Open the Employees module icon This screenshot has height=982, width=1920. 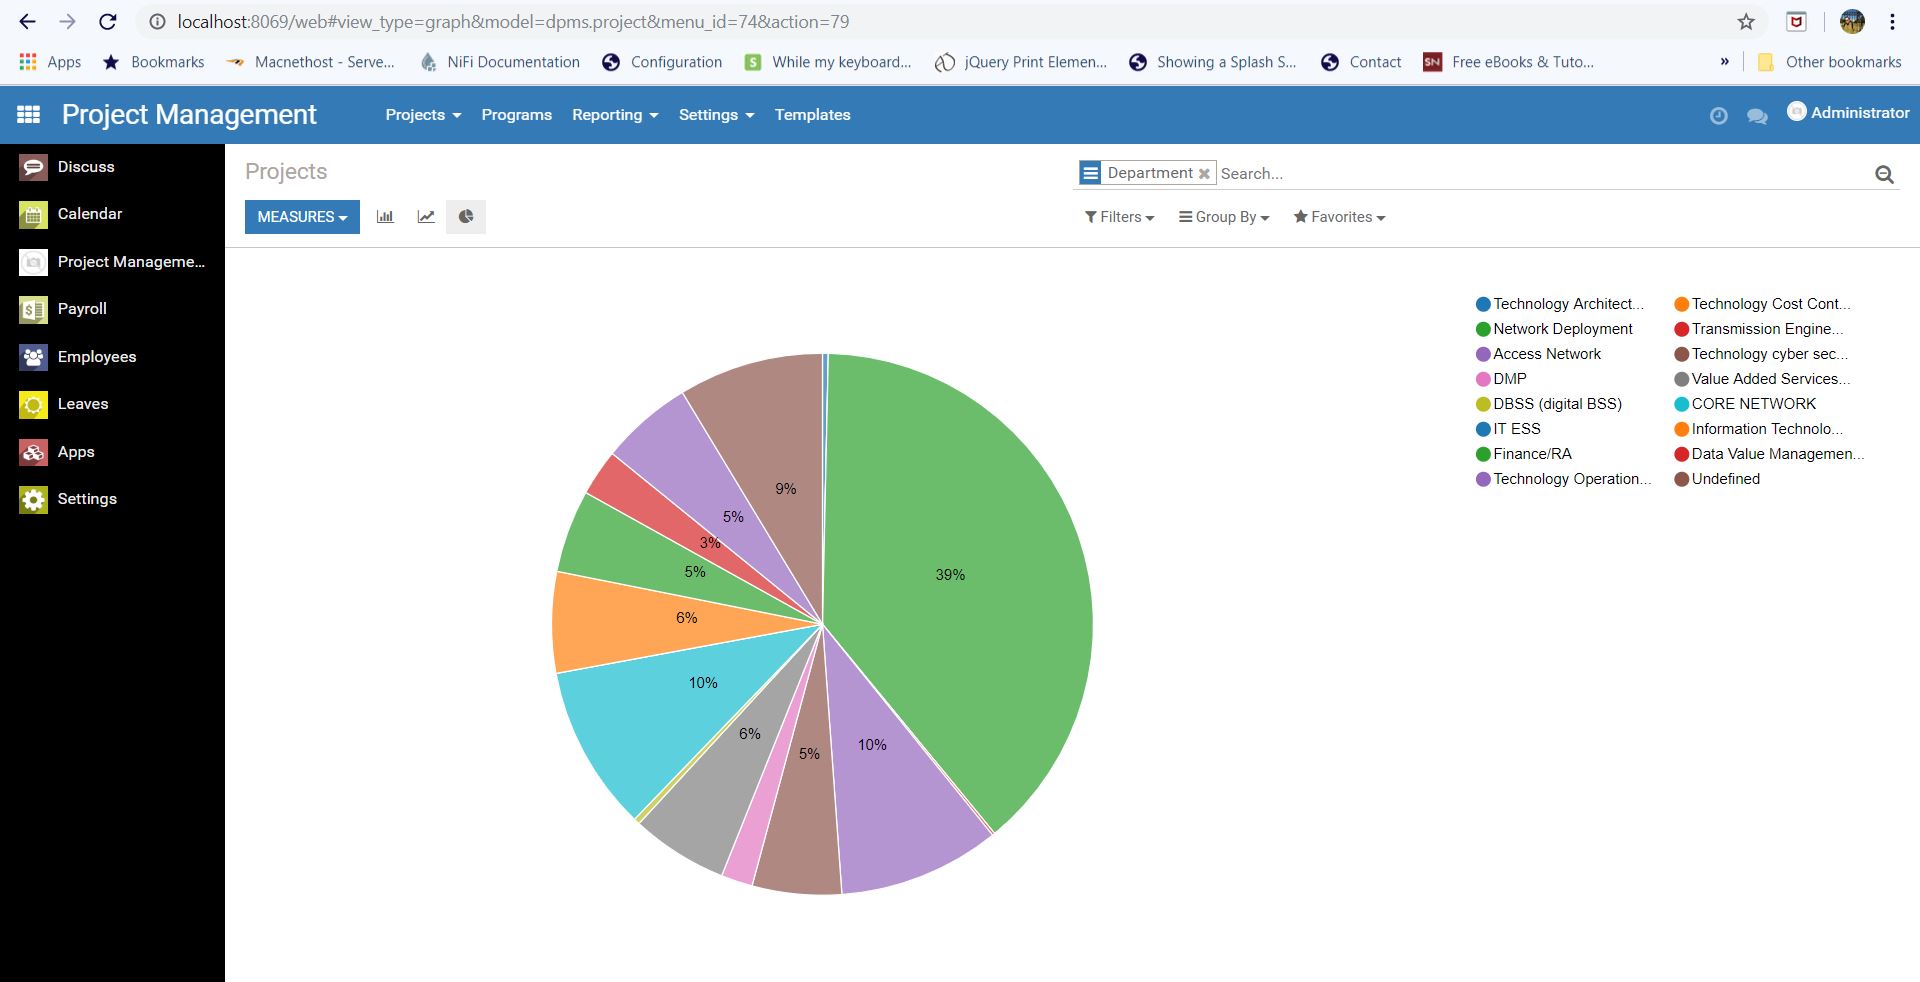(33, 357)
